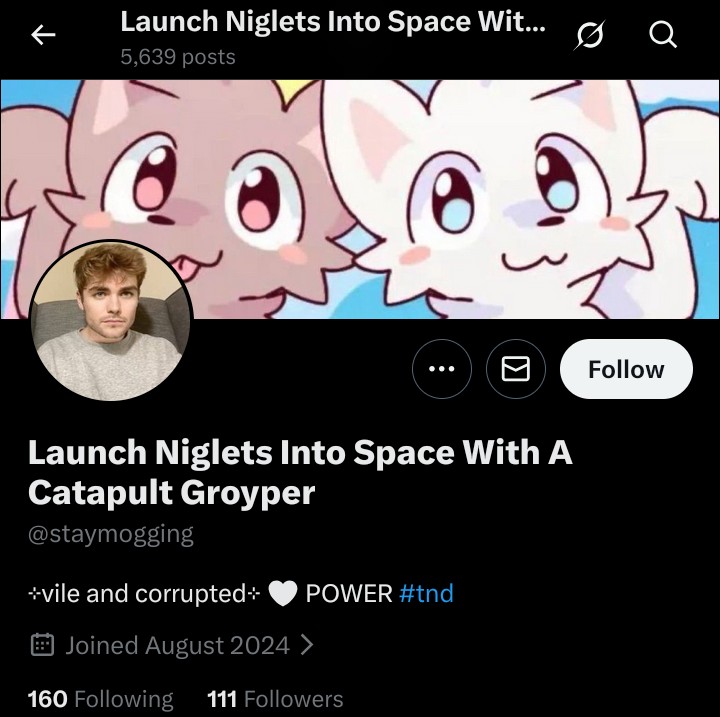
Task: View the 111 Followers list
Action: [274, 699]
